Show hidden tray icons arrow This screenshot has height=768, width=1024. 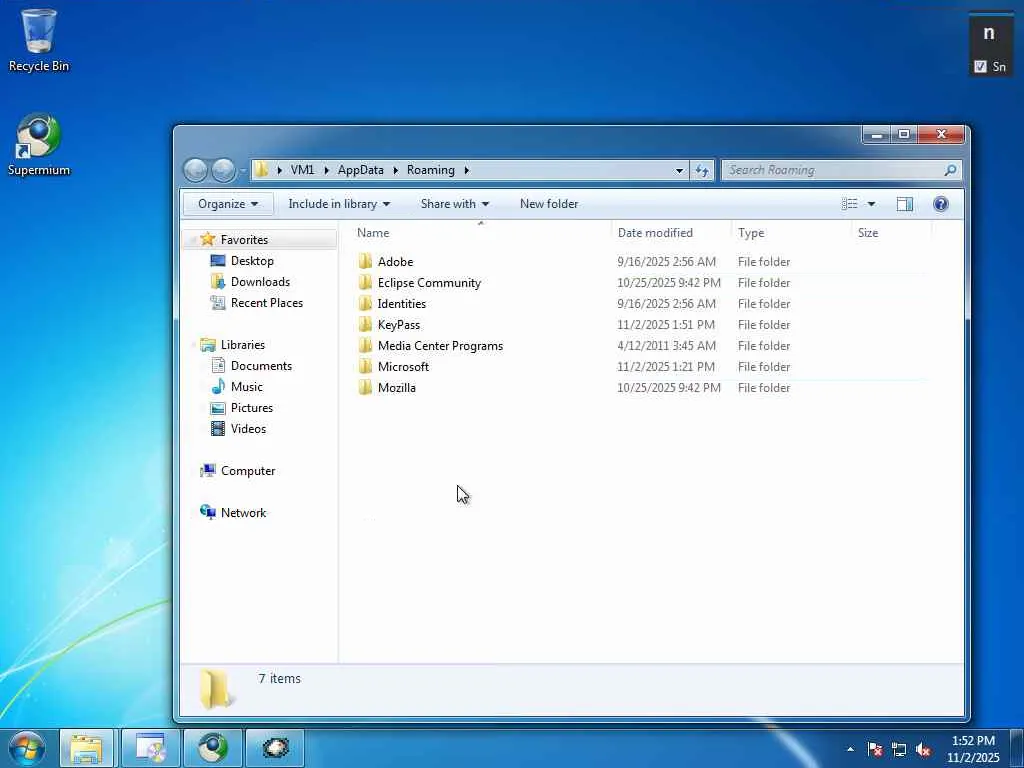[850, 749]
